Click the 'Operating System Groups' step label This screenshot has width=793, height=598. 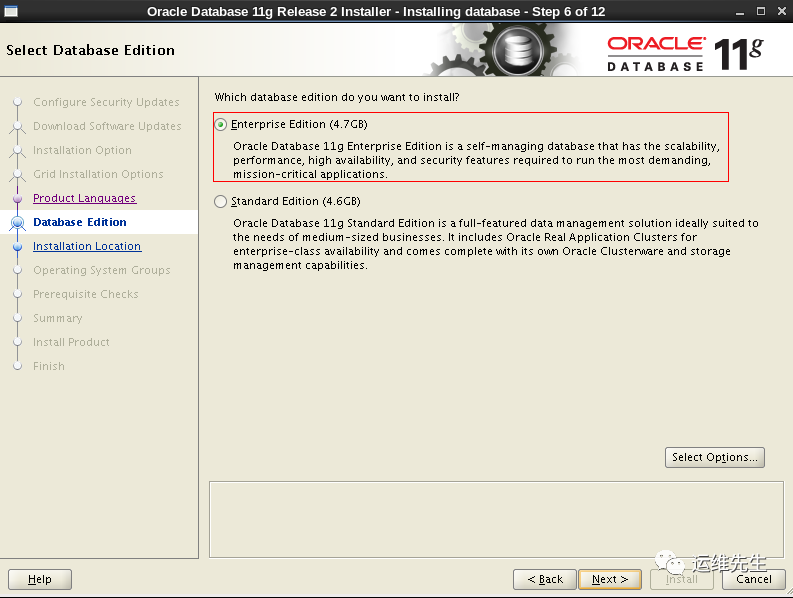point(102,270)
